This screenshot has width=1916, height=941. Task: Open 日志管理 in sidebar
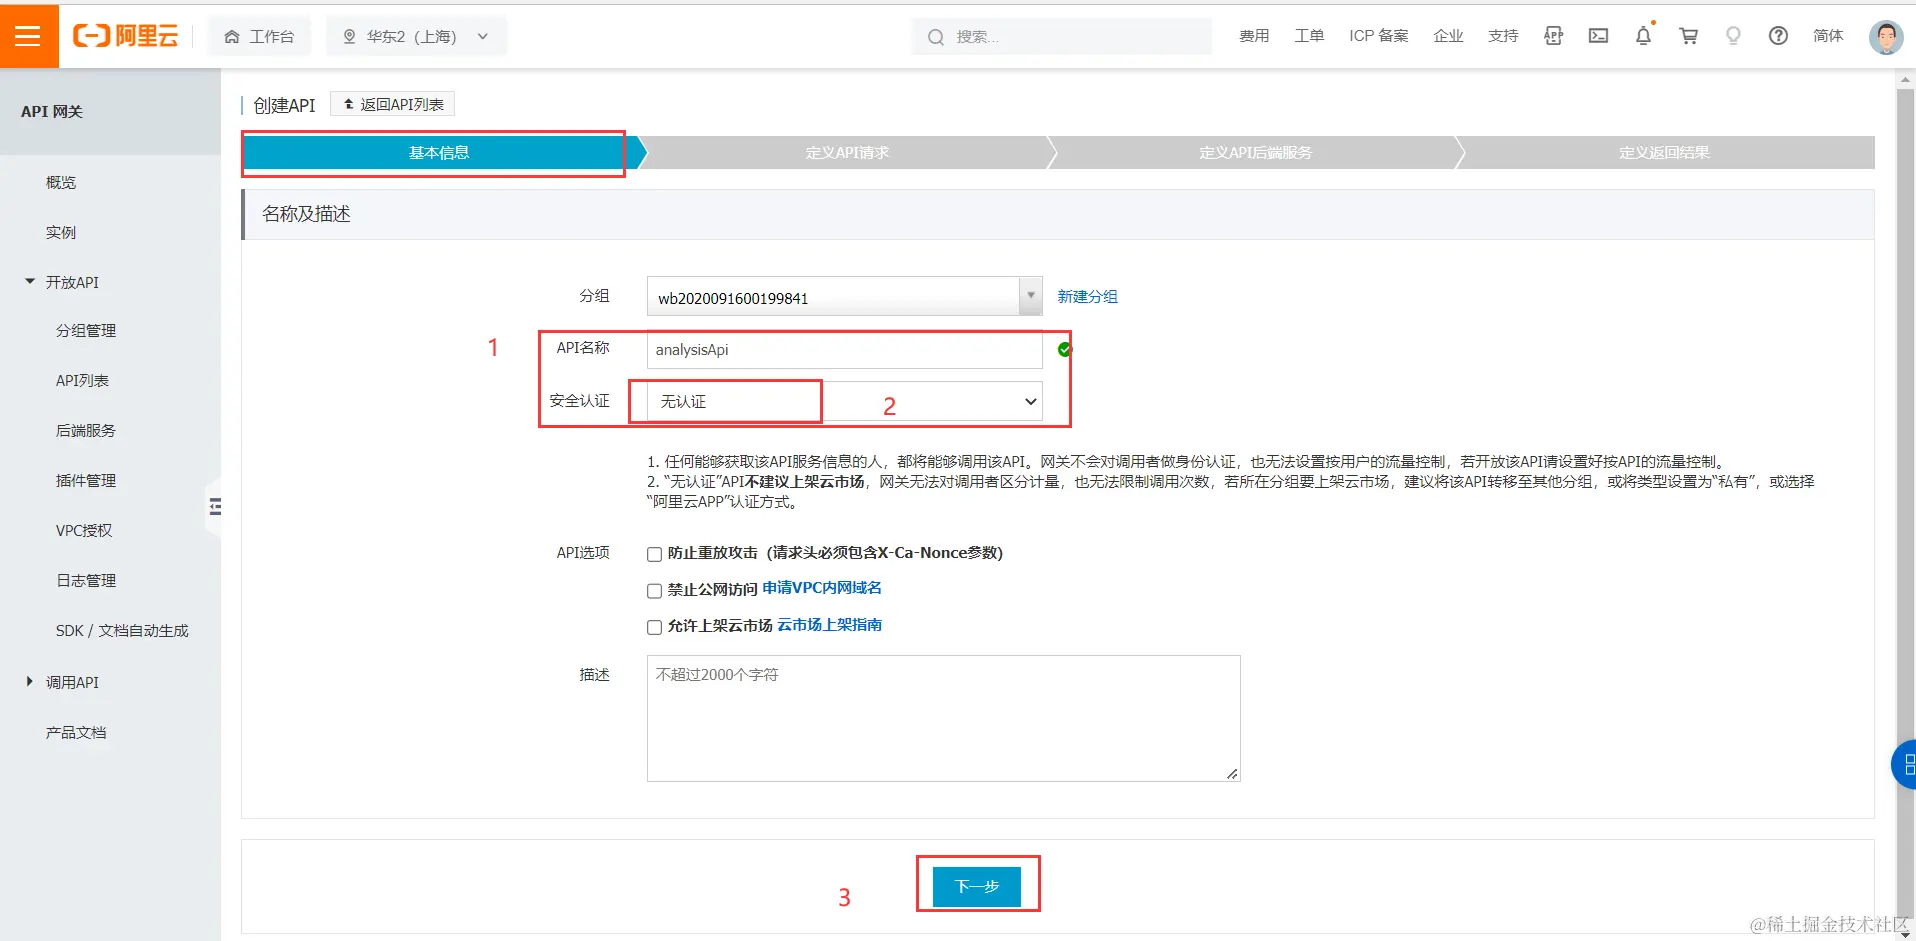click(x=86, y=580)
